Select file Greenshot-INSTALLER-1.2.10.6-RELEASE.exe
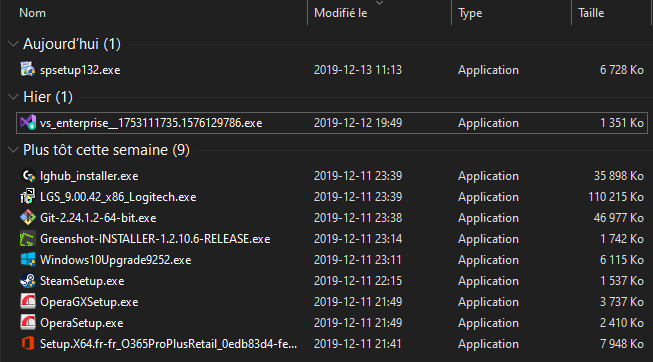The image size is (653, 362). [155, 239]
